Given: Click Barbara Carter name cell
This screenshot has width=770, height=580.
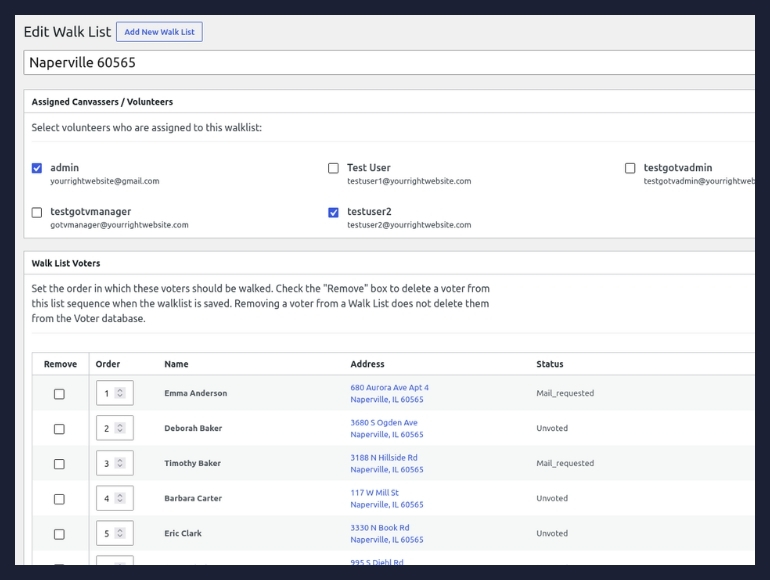Looking at the screenshot, I should pyautogui.click(x=193, y=498).
